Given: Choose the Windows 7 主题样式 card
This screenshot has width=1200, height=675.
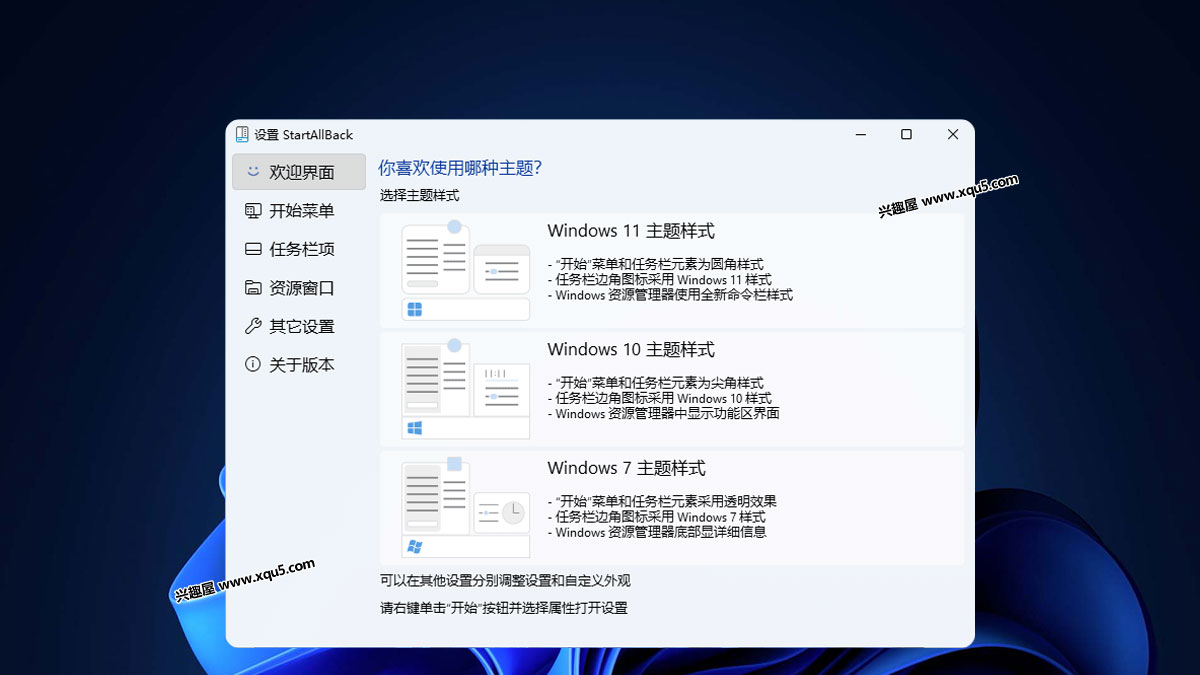Looking at the screenshot, I should click(x=672, y=508).
